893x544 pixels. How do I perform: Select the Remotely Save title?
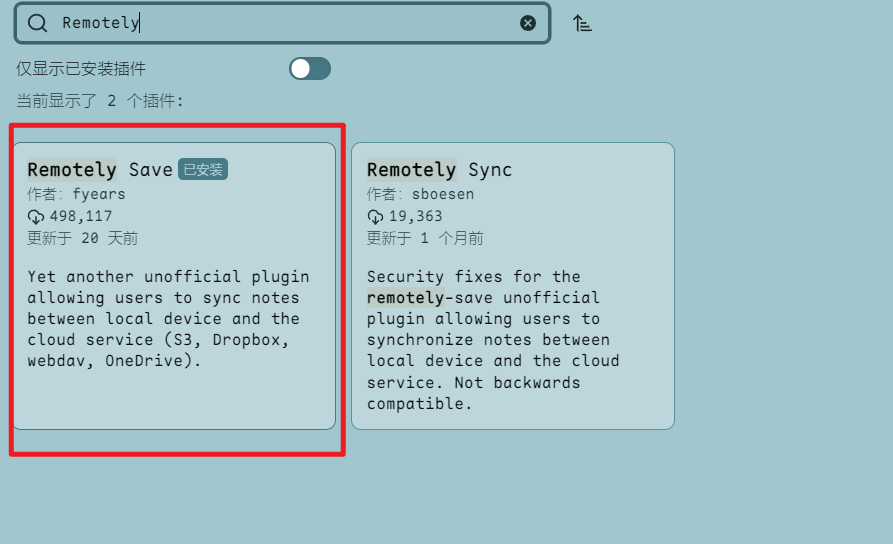tap(100, 170)
